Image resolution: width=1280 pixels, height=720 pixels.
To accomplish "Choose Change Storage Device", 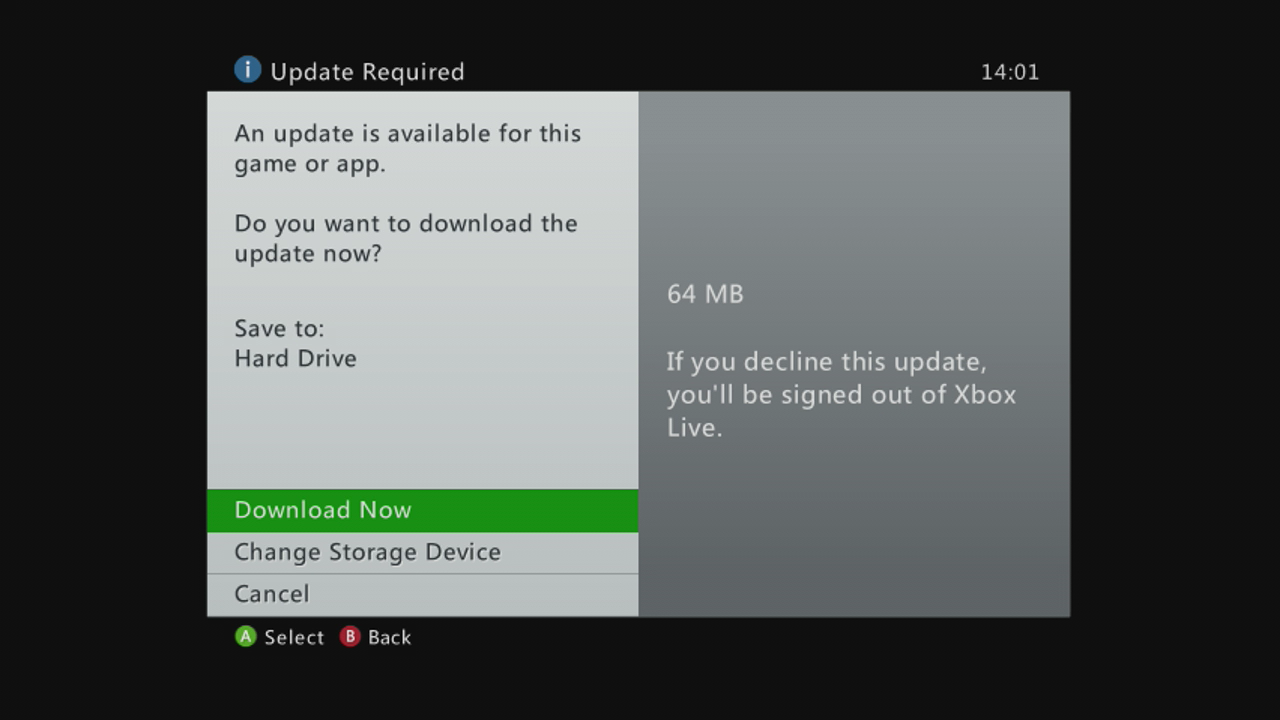I will coord(422,552).
